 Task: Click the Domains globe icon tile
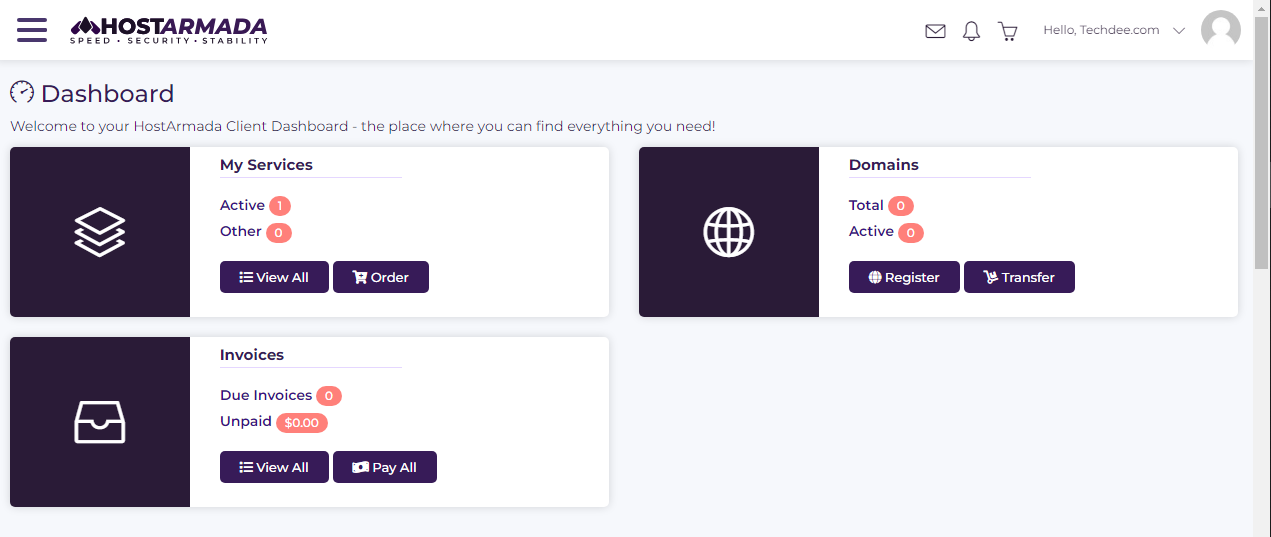coord(729,232)
